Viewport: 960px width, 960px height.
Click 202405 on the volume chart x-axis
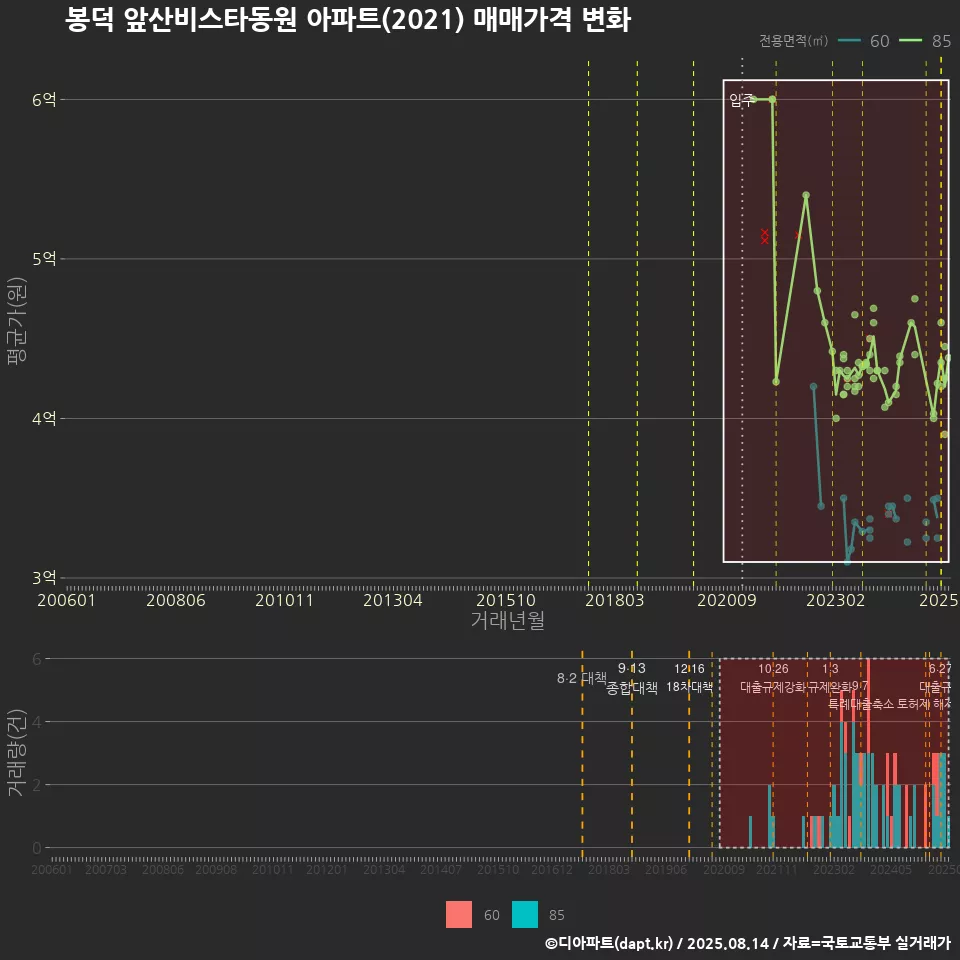point(891,869)
